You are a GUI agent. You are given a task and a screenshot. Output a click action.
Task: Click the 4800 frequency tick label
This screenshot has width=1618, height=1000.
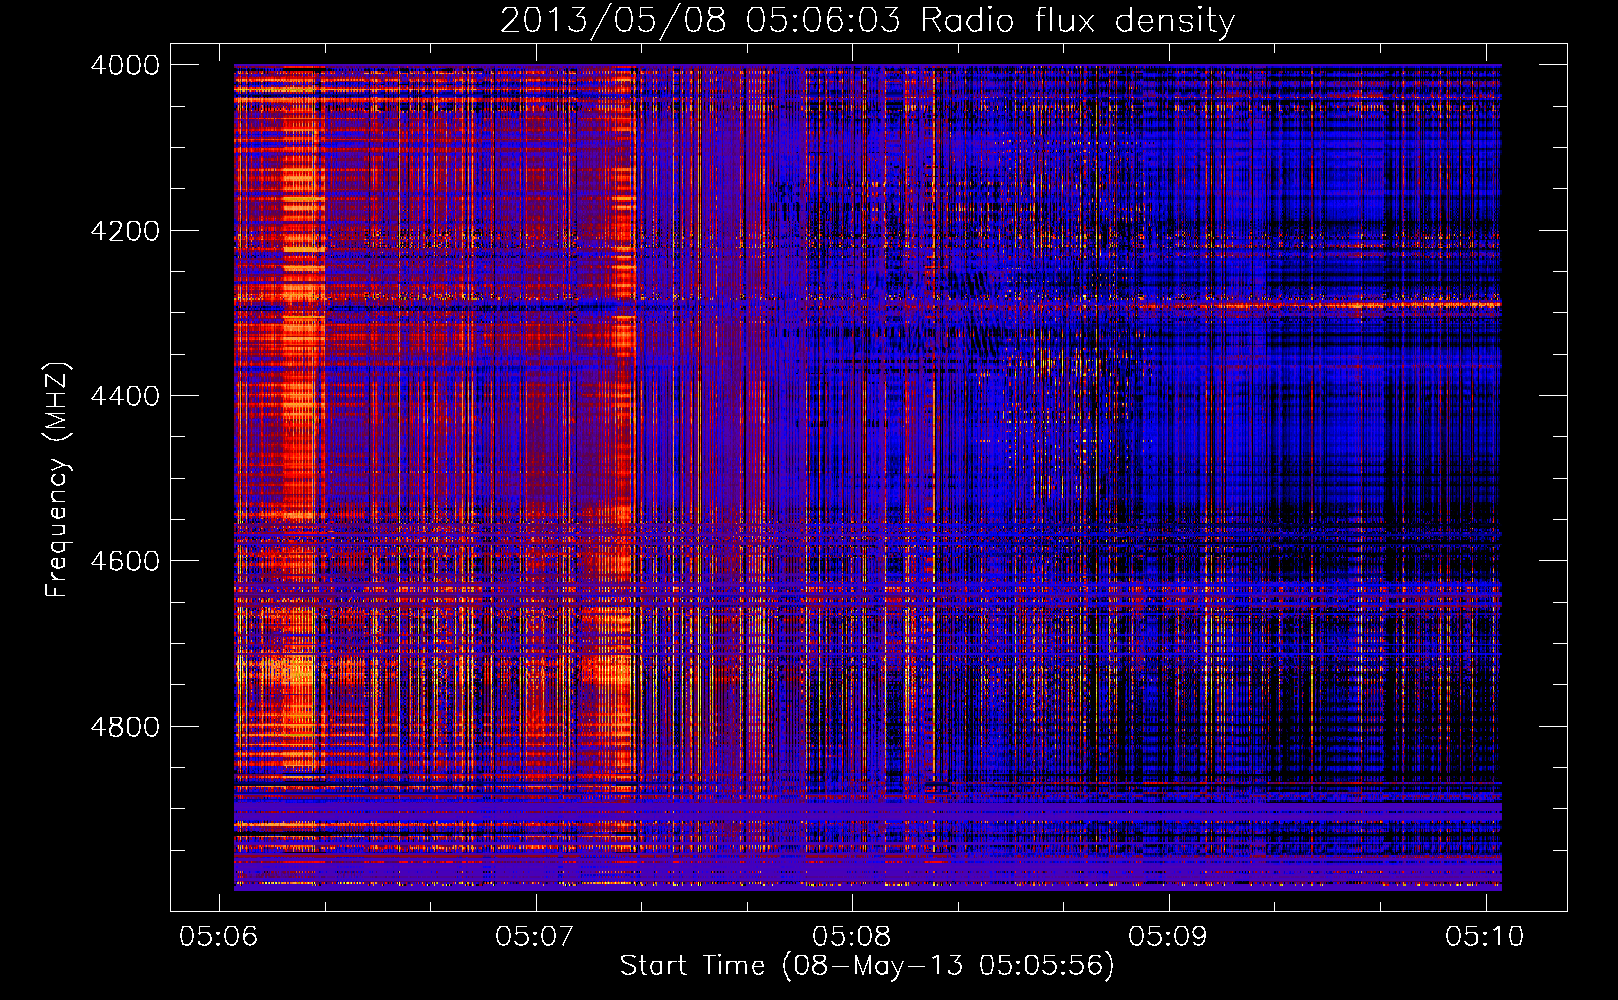point(125,727)
